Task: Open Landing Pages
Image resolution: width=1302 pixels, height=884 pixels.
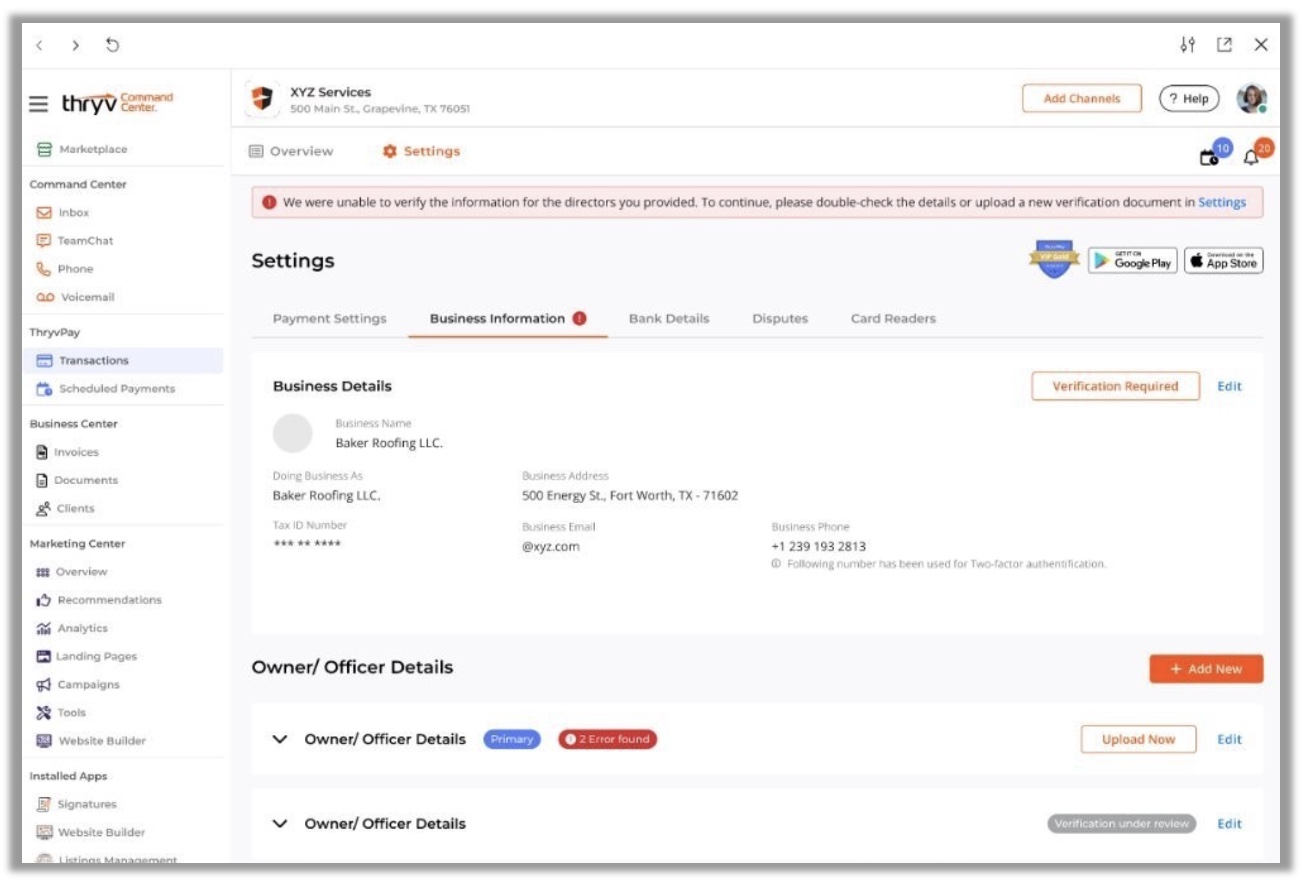Action: pyautogui.click(x=86, y=656)
